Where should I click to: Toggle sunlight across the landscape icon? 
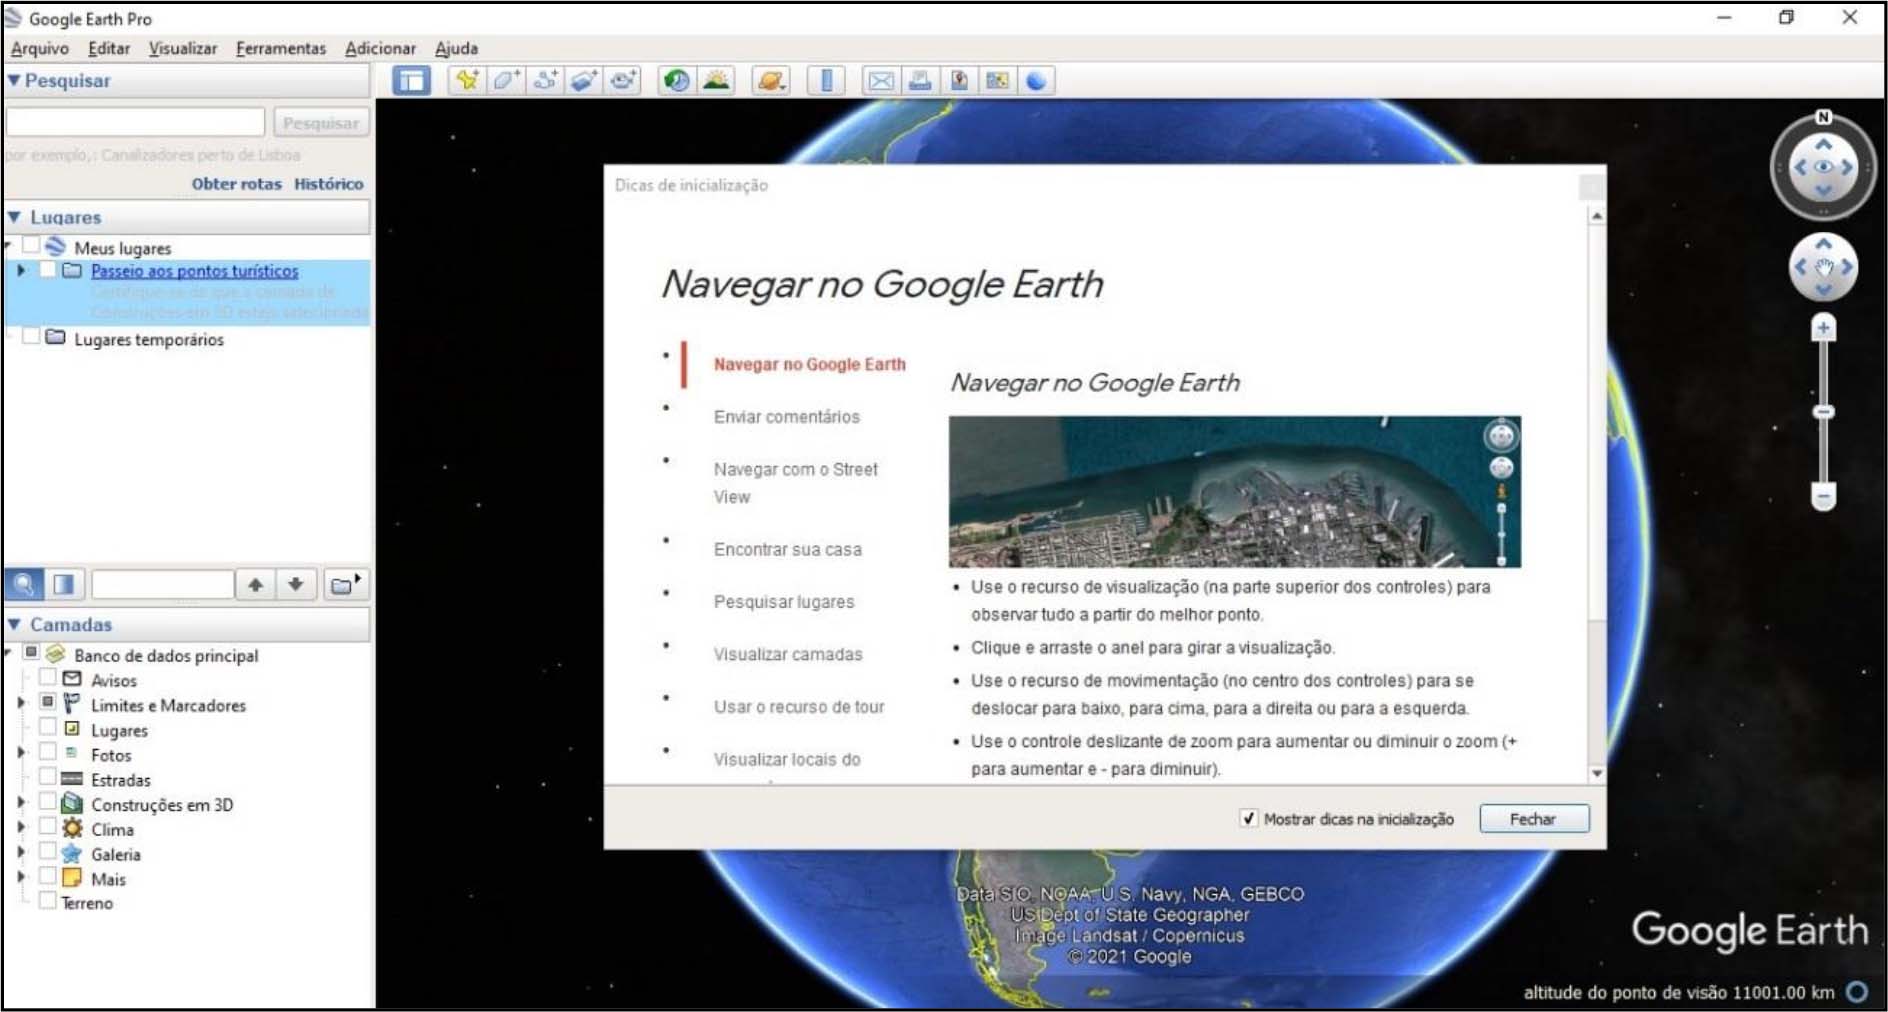click(x=716, y=81)
